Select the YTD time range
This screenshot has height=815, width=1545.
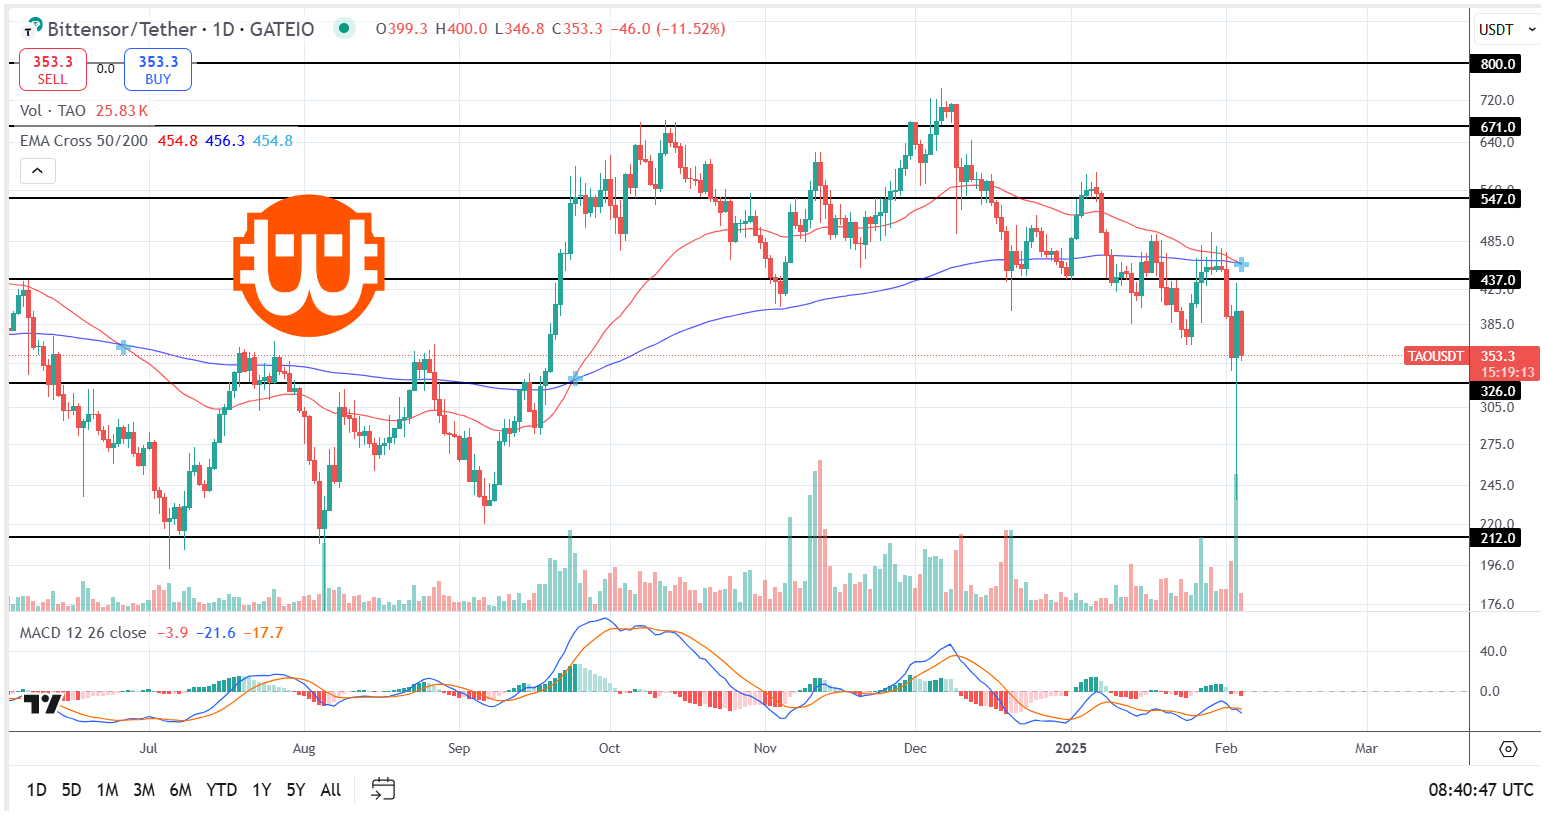point(221,790)
